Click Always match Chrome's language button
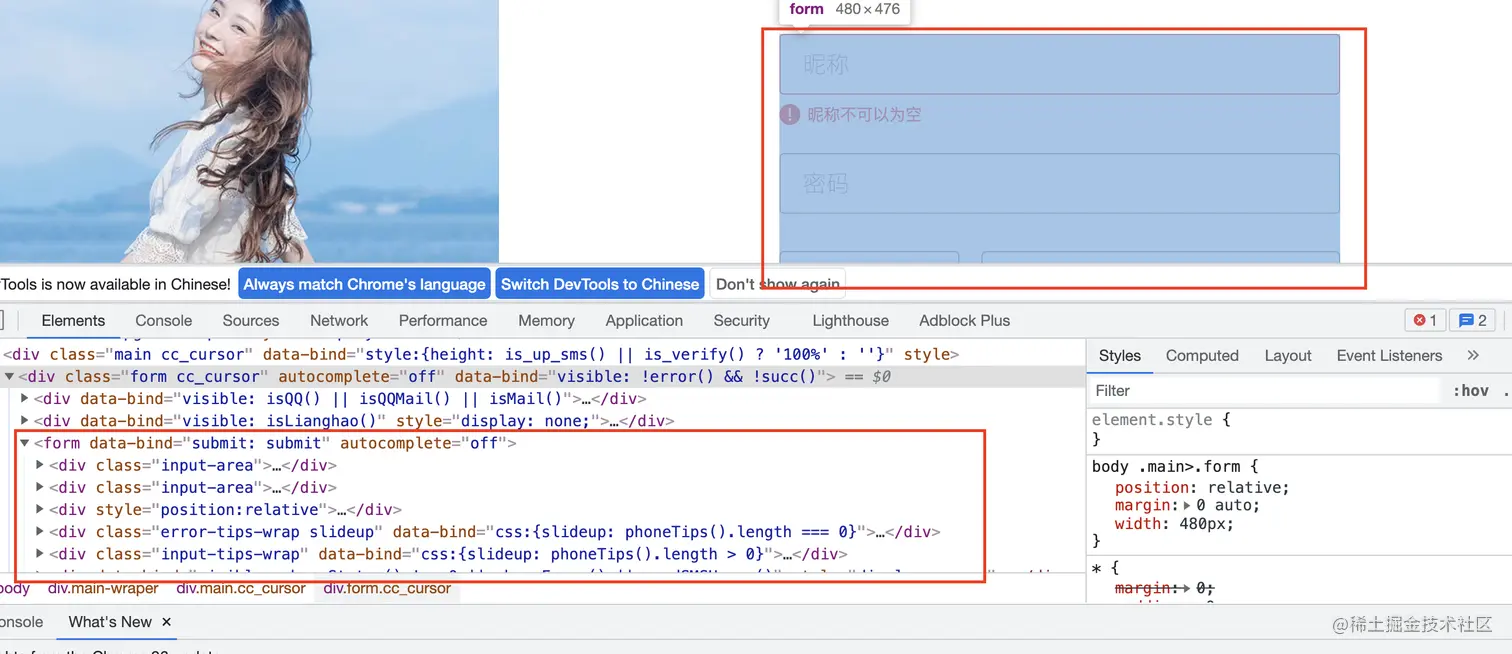This screenshot has width=1512, height=654. tap(364, 284)
